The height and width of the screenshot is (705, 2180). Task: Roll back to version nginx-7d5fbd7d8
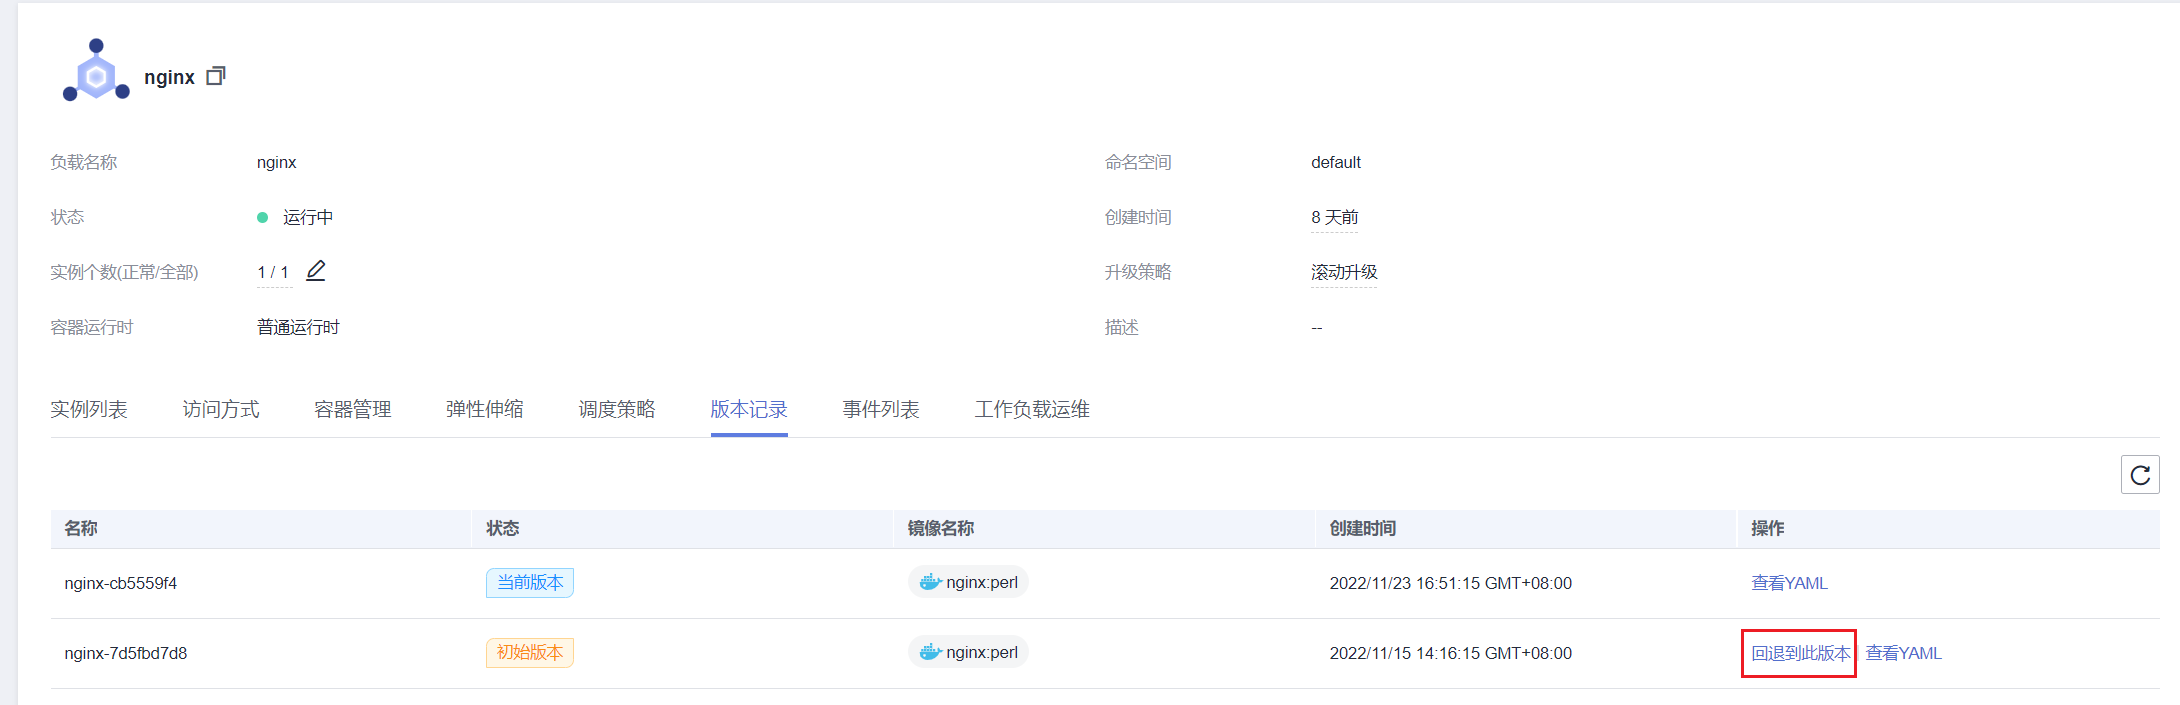[x=1800, y=653]
